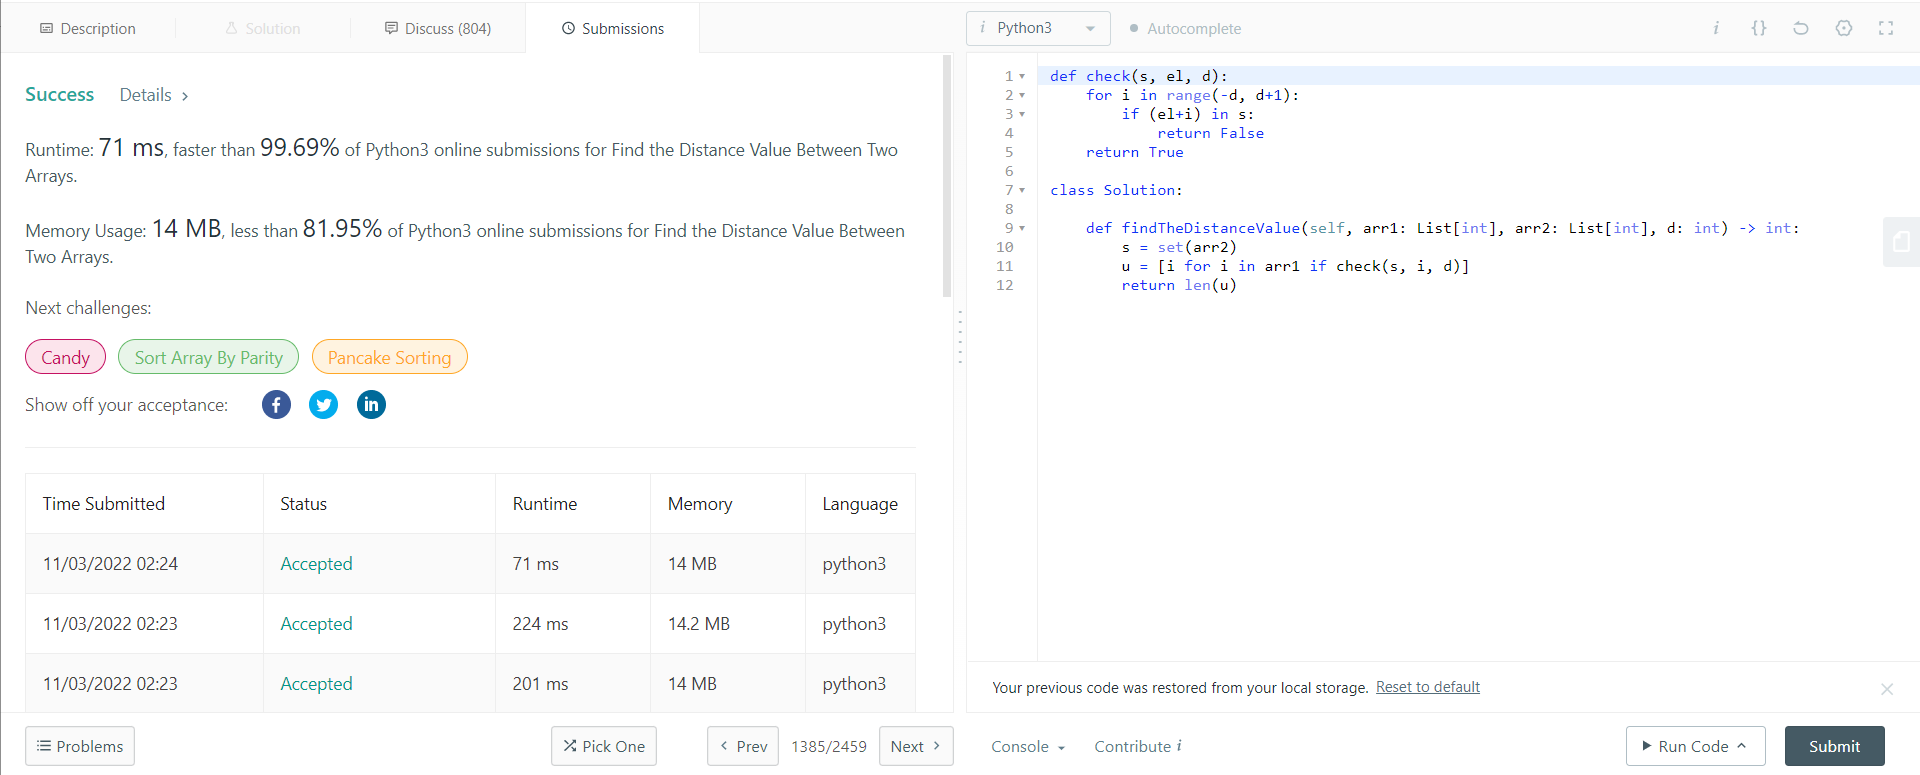Open the Discuss (804) tab
The image size is (1920, 775).
tap(438, 28)
